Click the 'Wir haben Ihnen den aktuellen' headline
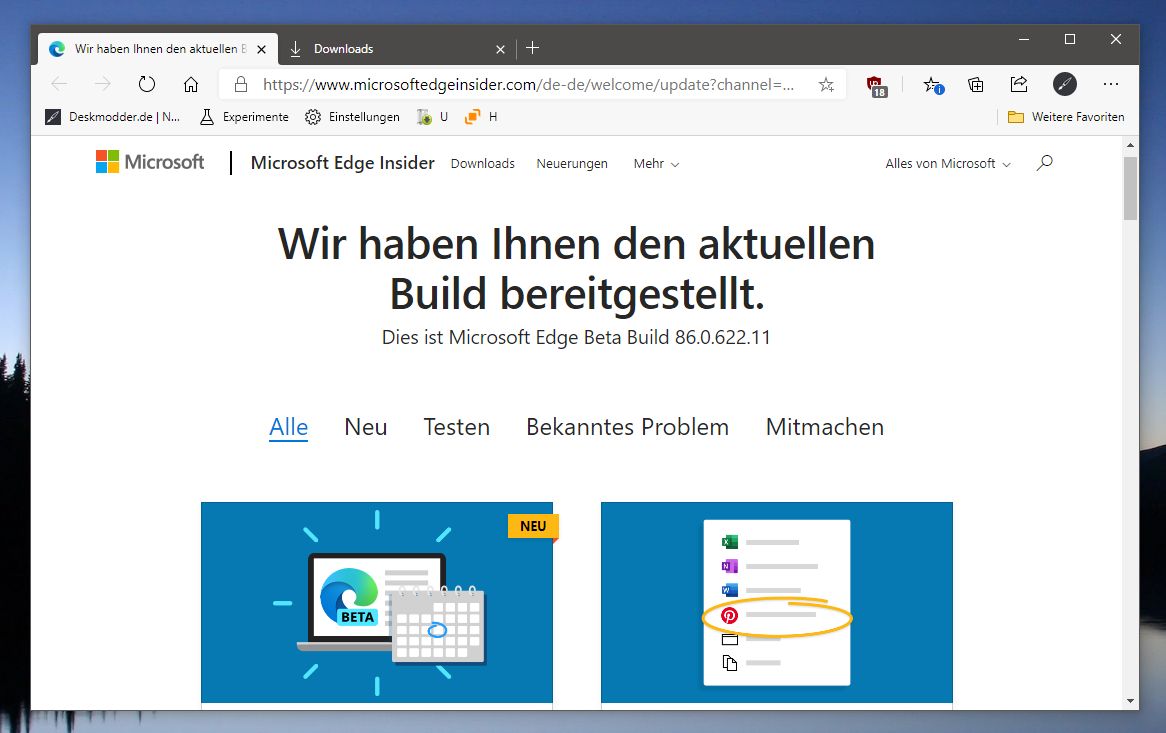The width and height of the screenshot is (1166, 733). point(576,269)
